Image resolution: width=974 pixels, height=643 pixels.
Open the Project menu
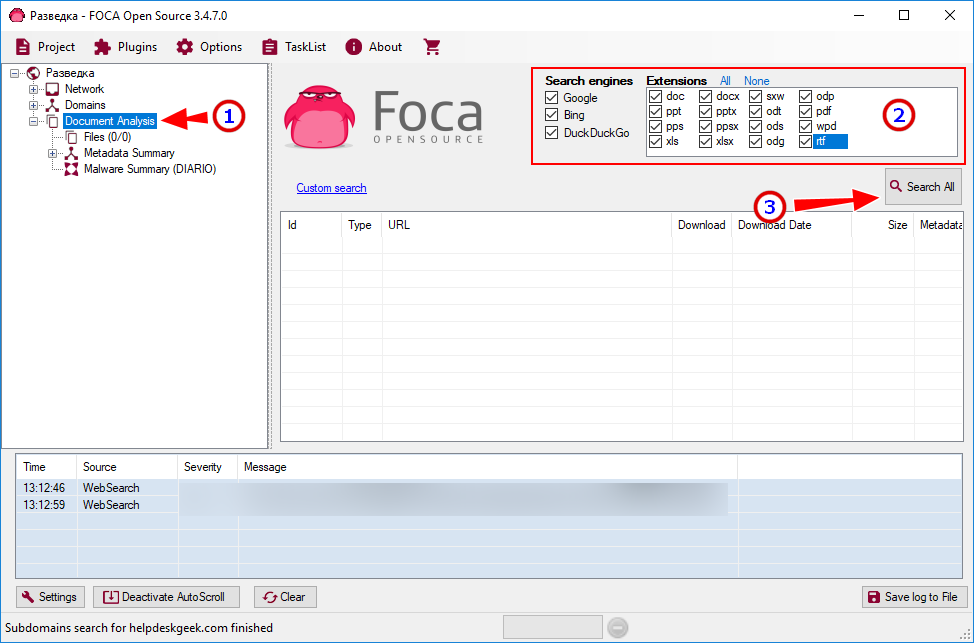click(45, 47)
